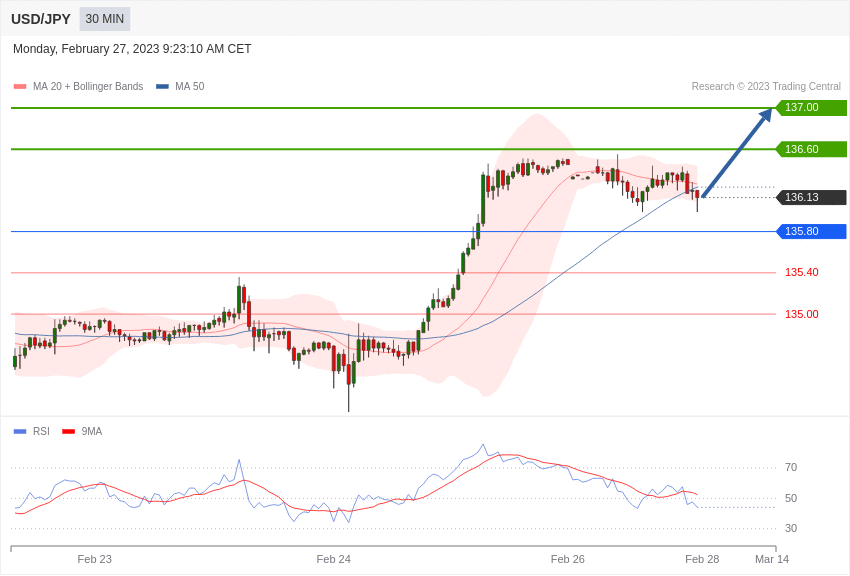This screenshot has width=850, height=576.
Task: Click the 135.80 pivot price tag
Action: [x=812, y=231]
